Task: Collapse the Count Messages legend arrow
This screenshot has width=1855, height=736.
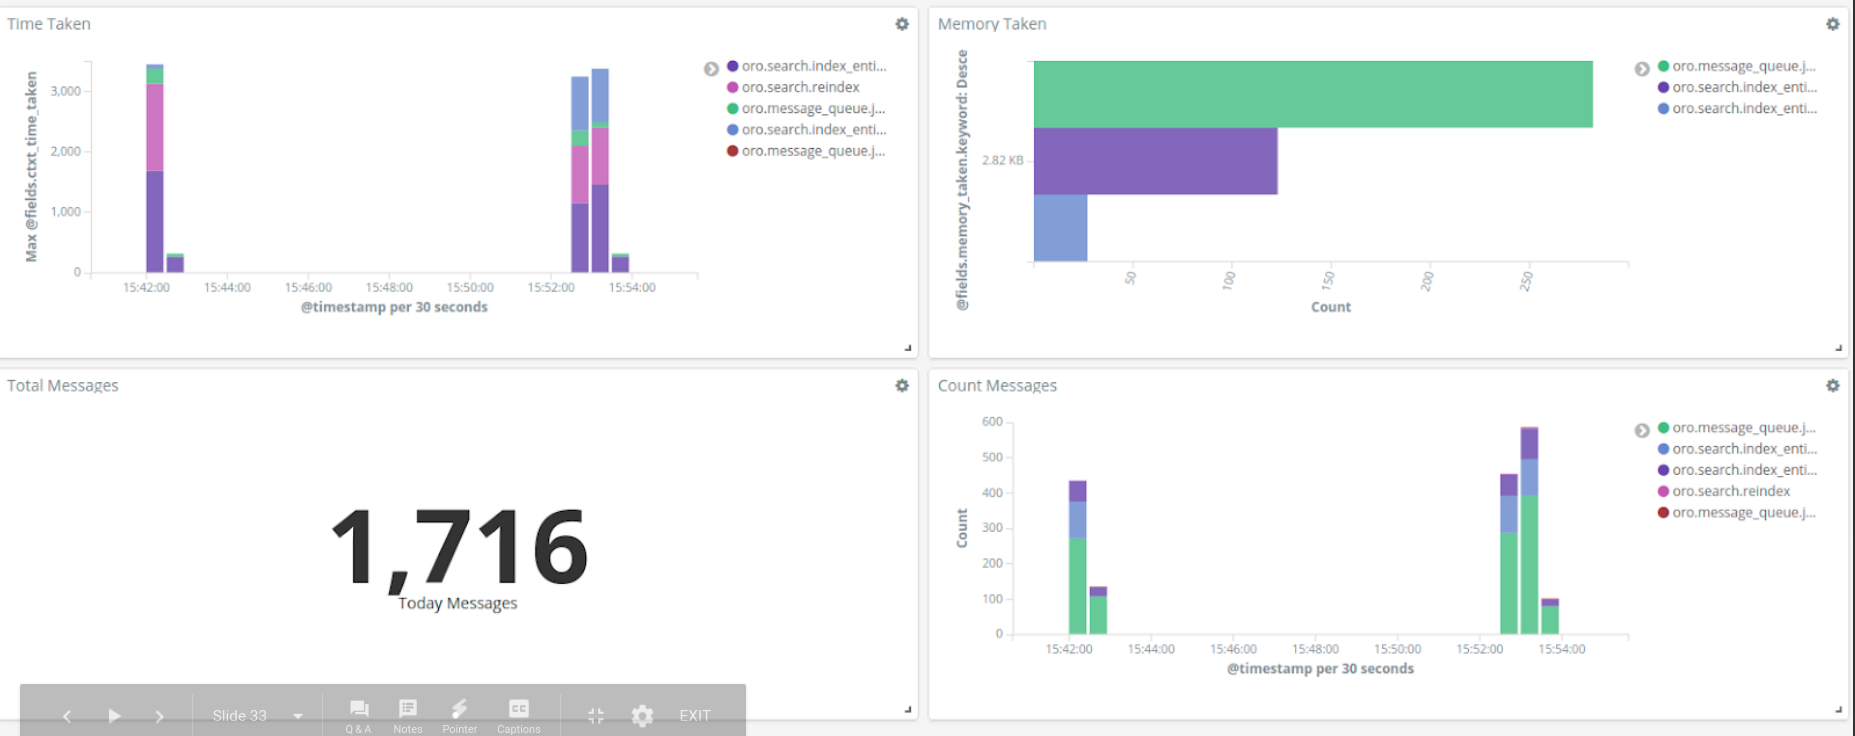Action: click(x=1642, y=430)
